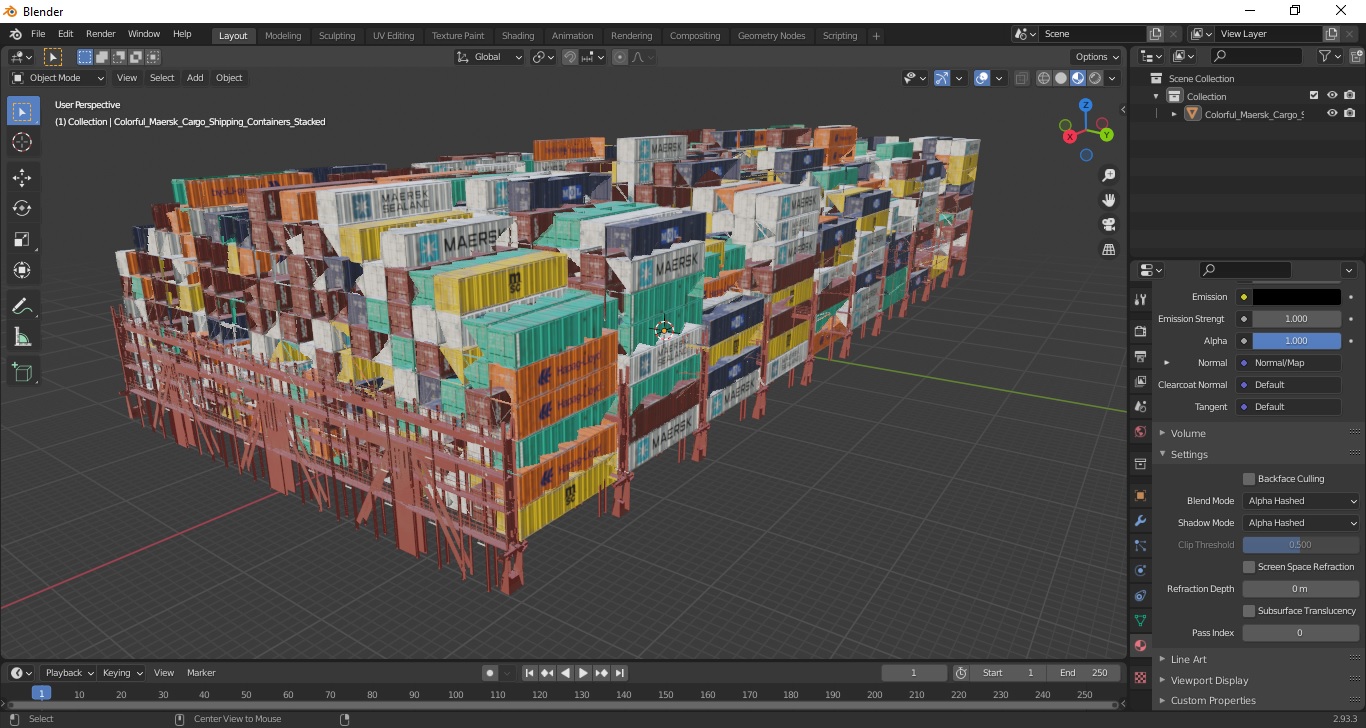Viewport: 1366px width, 728px height.
Task: Open the Modifier properties wrench tab
Action: pos(1140,521)
